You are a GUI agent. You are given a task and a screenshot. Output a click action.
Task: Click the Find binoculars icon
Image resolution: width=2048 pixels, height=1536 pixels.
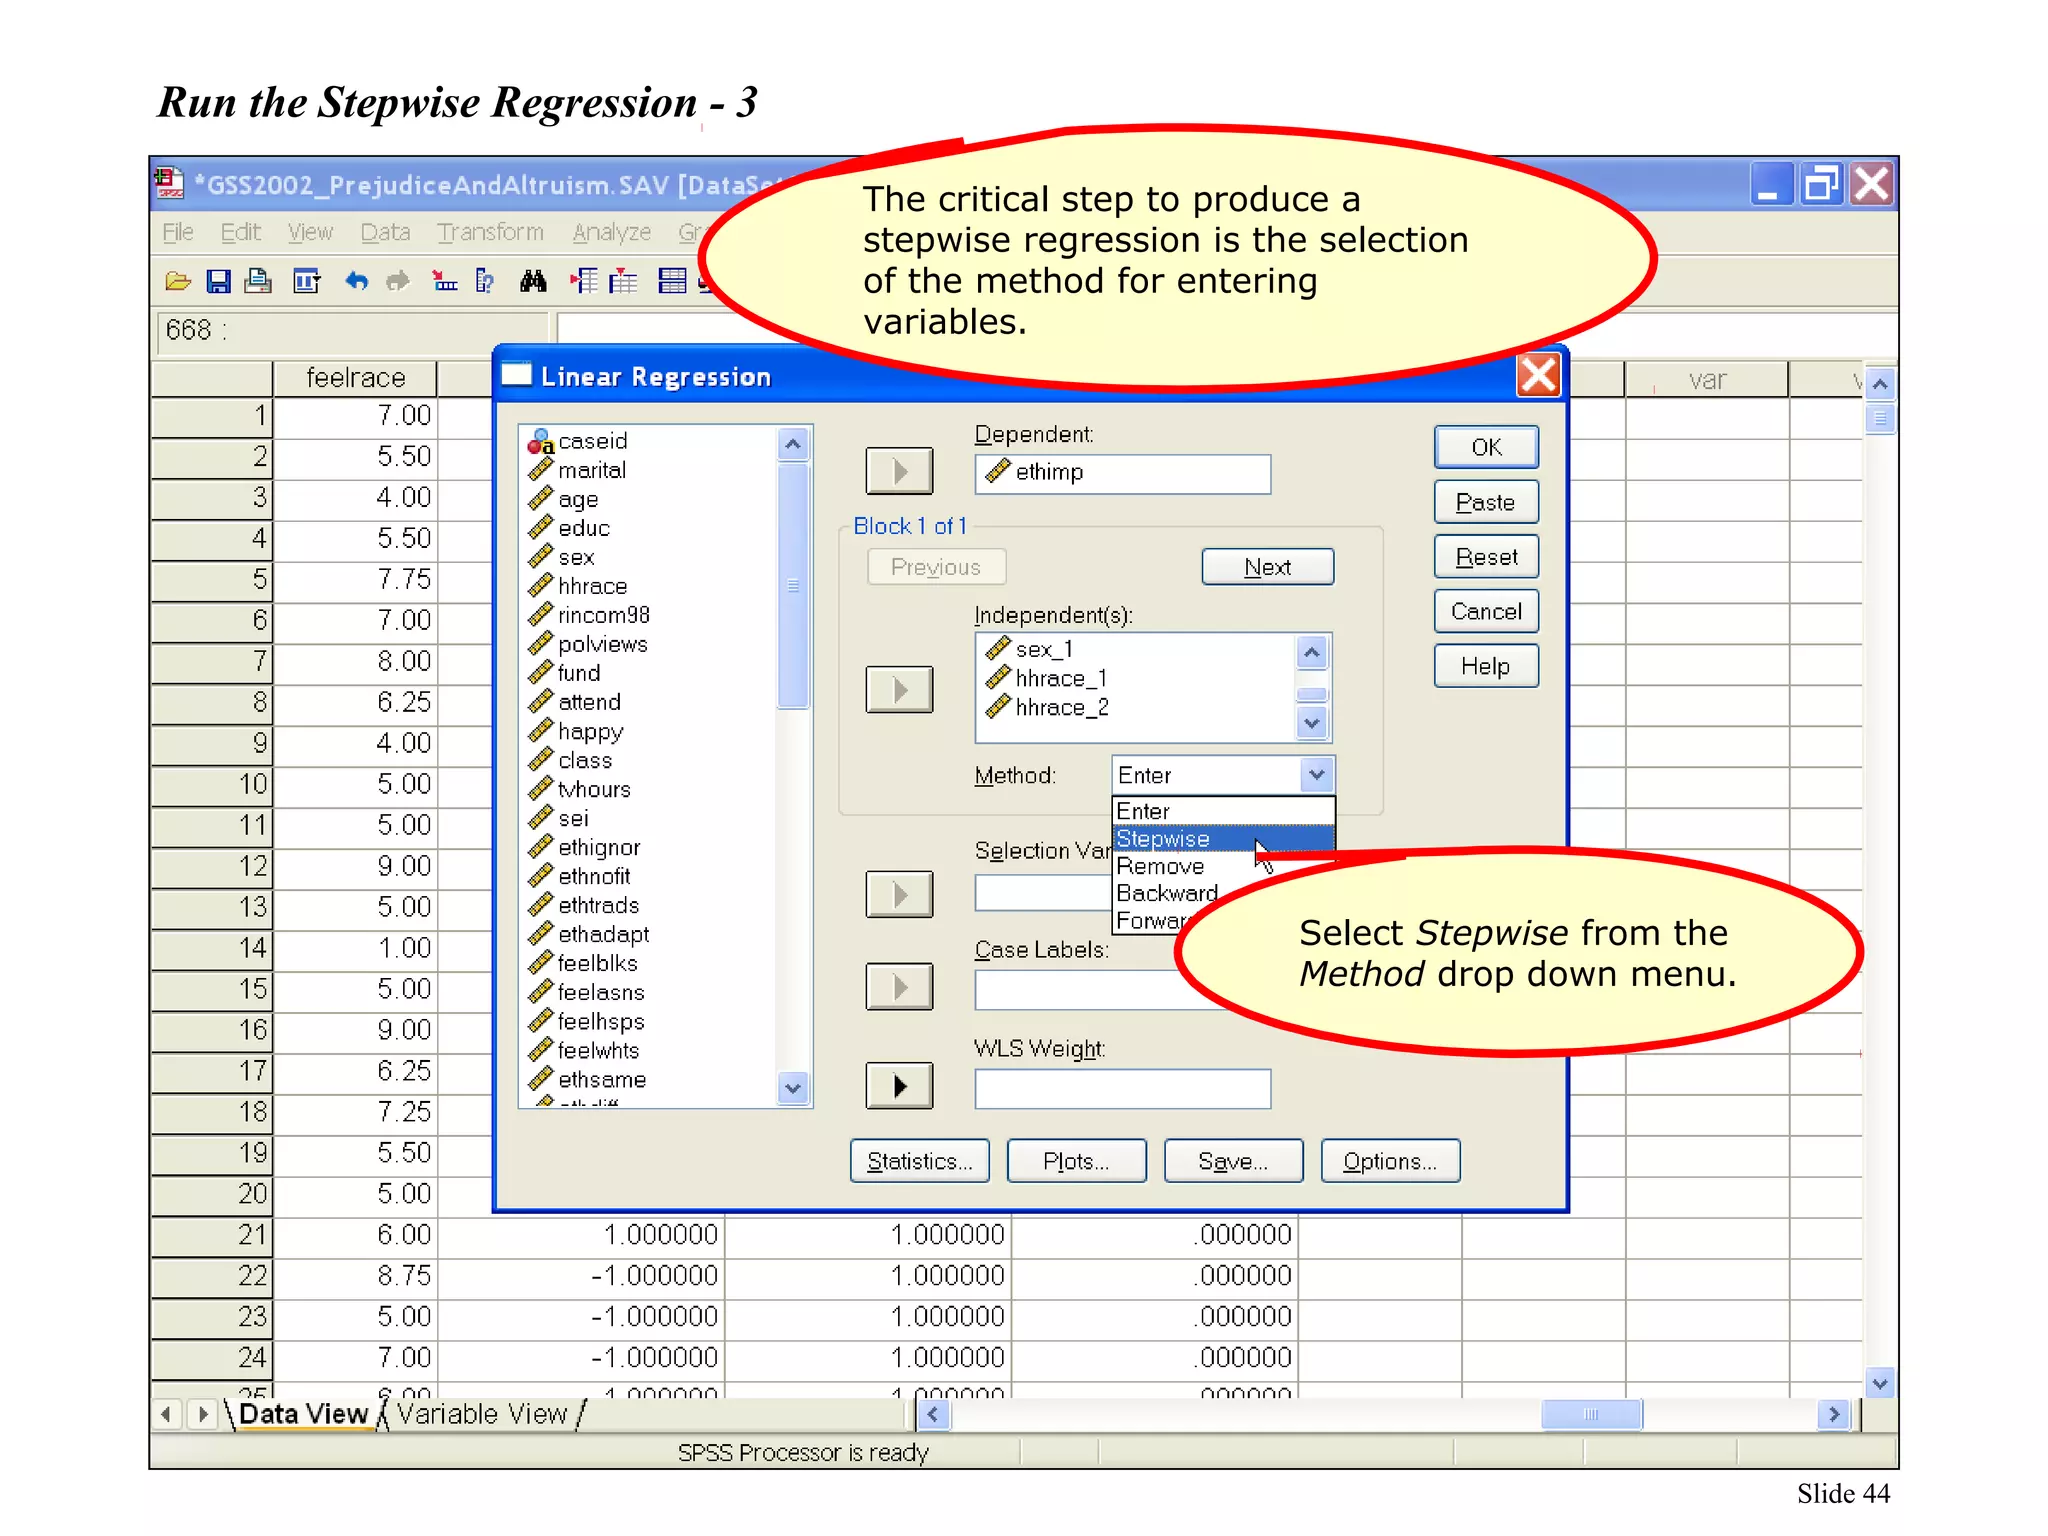pos(533,282)
